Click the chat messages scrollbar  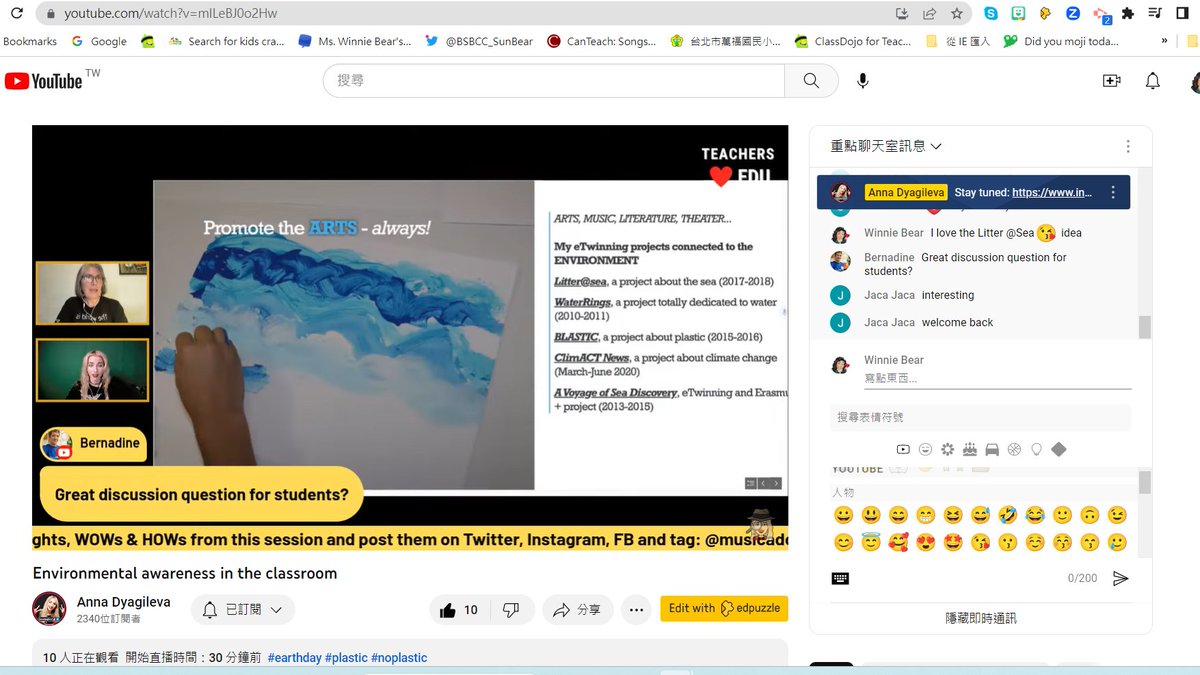coord(1144,327)
